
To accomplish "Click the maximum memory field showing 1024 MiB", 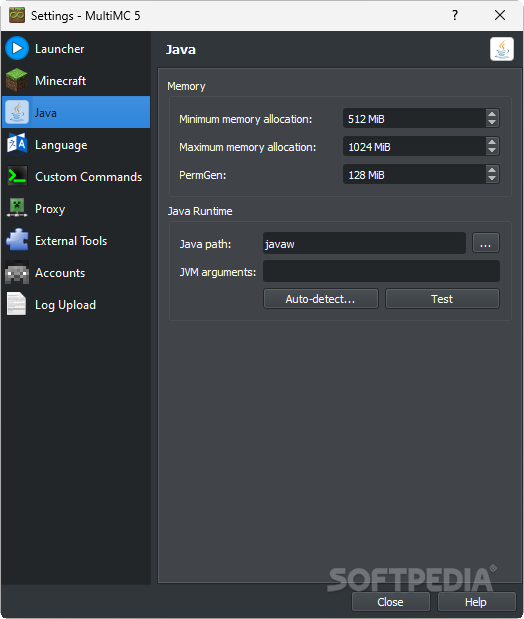I will [414, 146].
